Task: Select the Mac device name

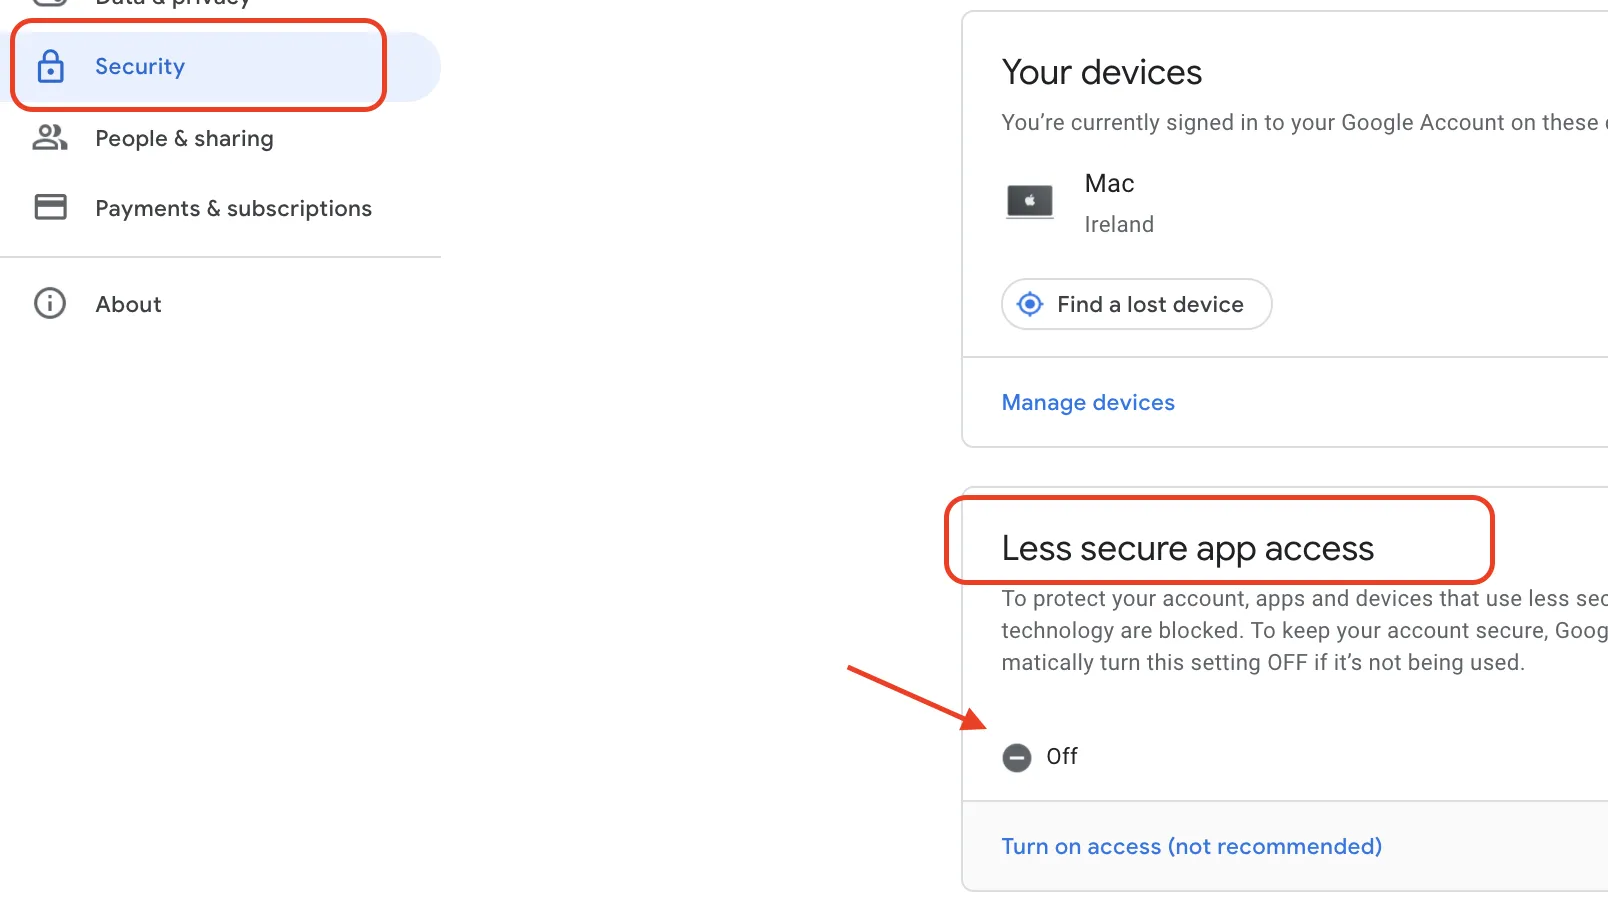Action: [x=1109, y=184]
